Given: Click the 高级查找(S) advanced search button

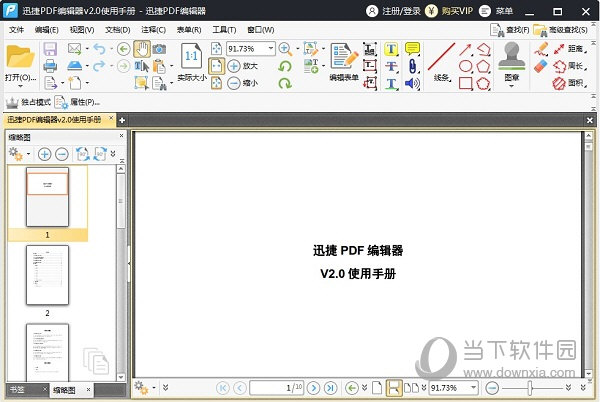Looking at the screenshot, I should pos(560,29).
